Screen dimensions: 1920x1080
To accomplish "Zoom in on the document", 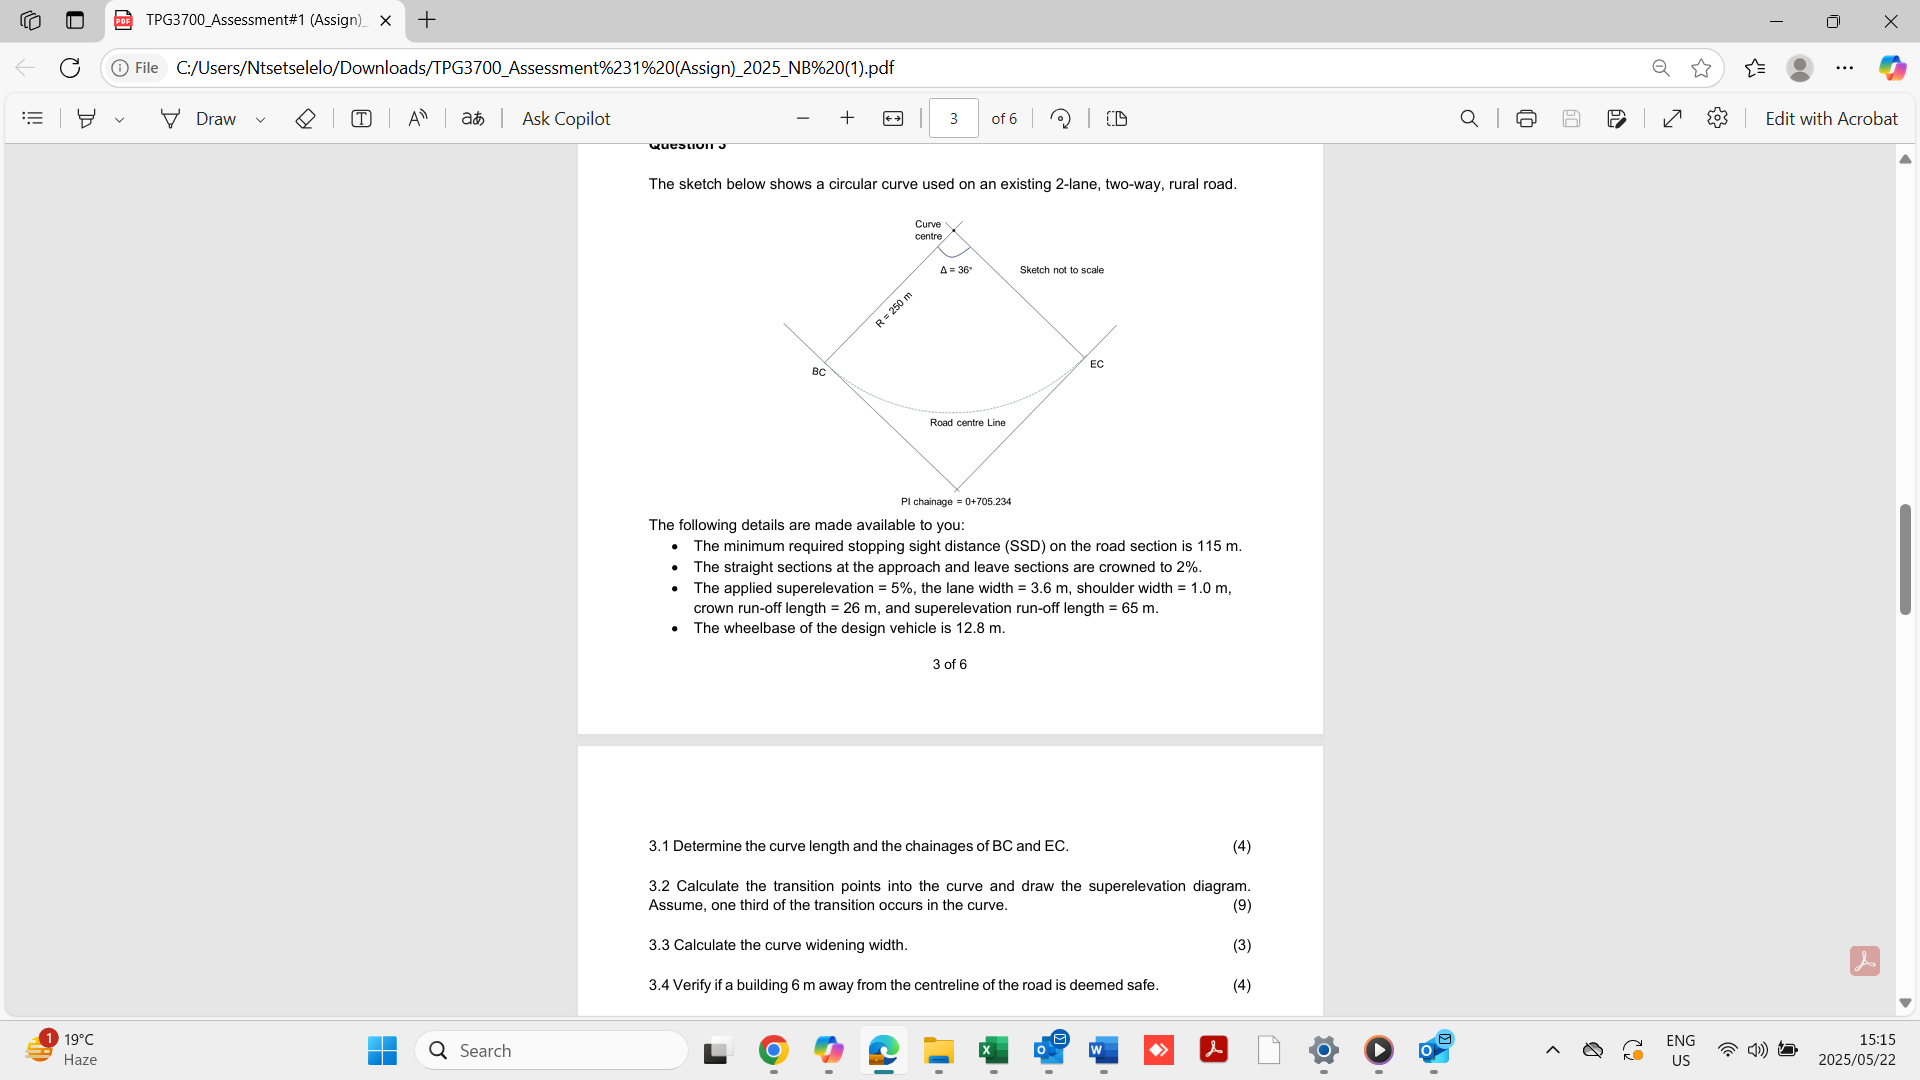I will [x=847, y=118].
